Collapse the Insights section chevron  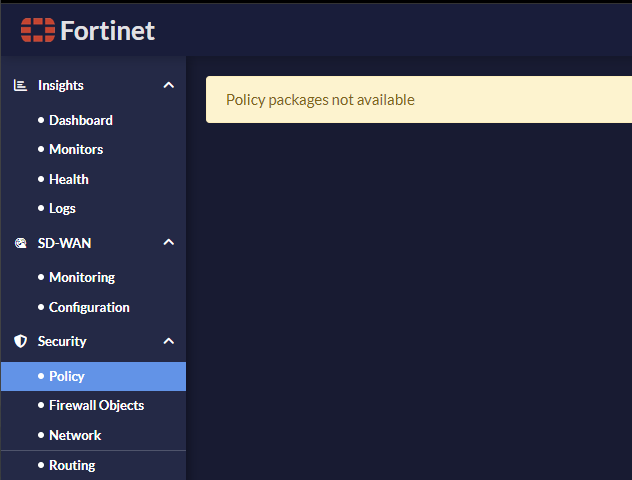(x=168, y=86)
